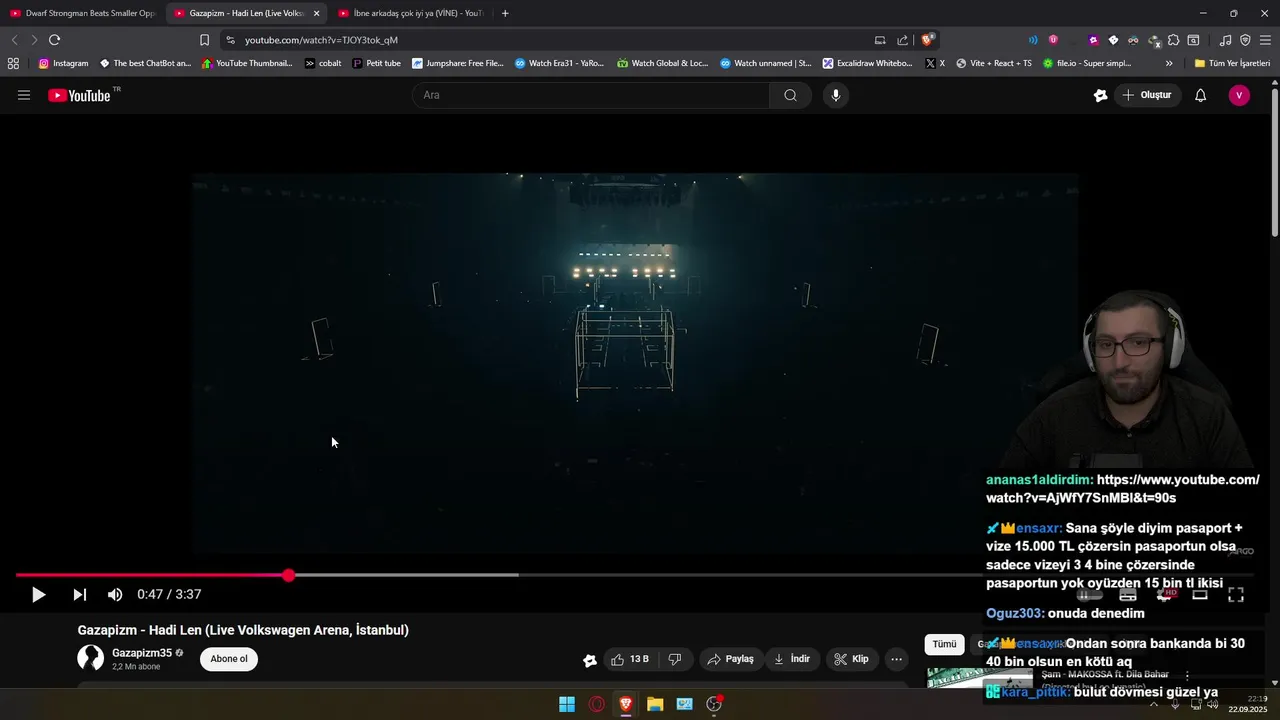Open player settings gear with HD badge
The width and height of the screenshot is (1280, 720).
pos(1165,594)
